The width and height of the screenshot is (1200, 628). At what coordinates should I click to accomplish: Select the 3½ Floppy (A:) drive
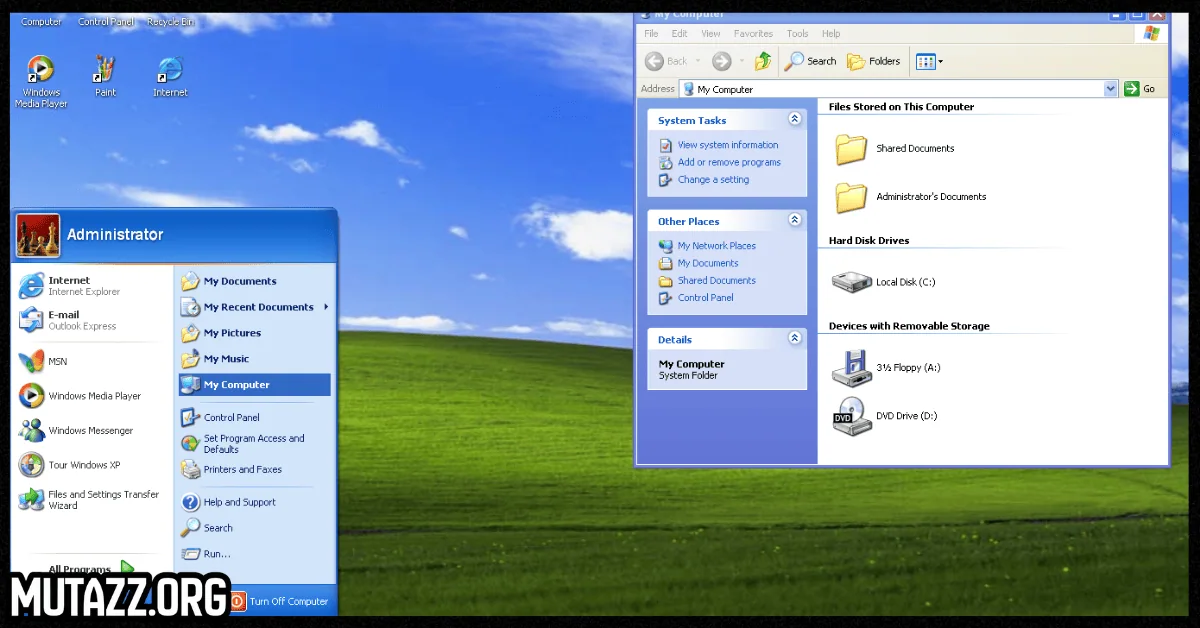(852, 368)
